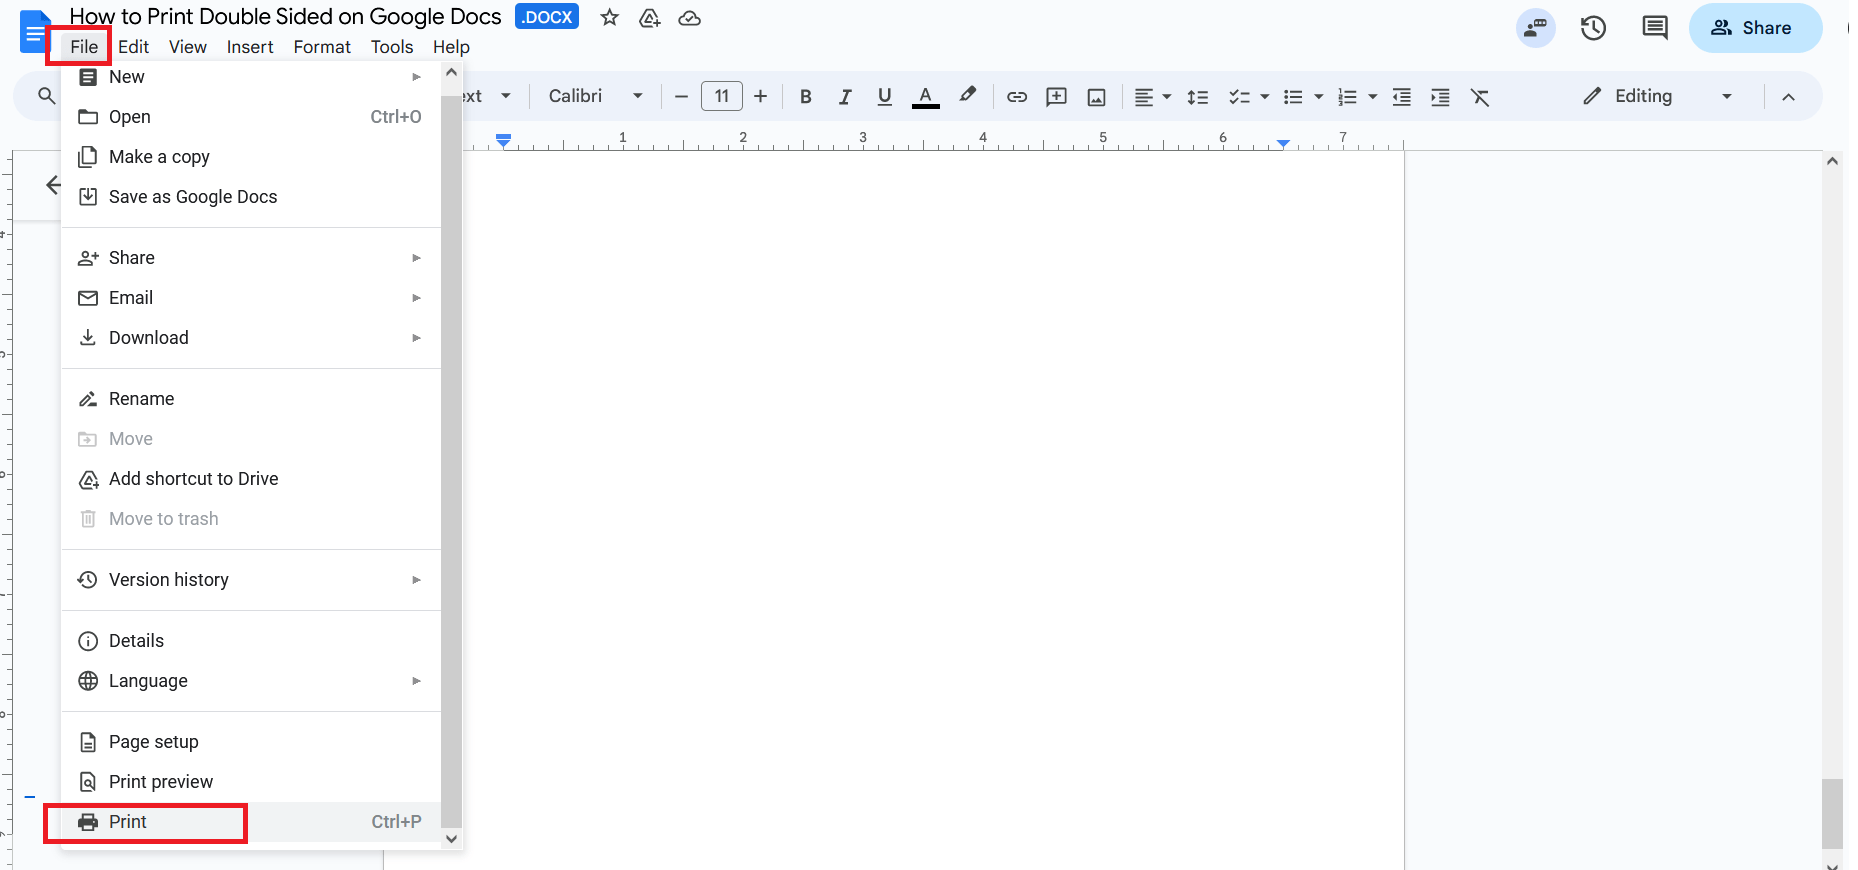Expand the Email submenu
The width and height of the screenshot is (1858, 870).
click(251, 298)
